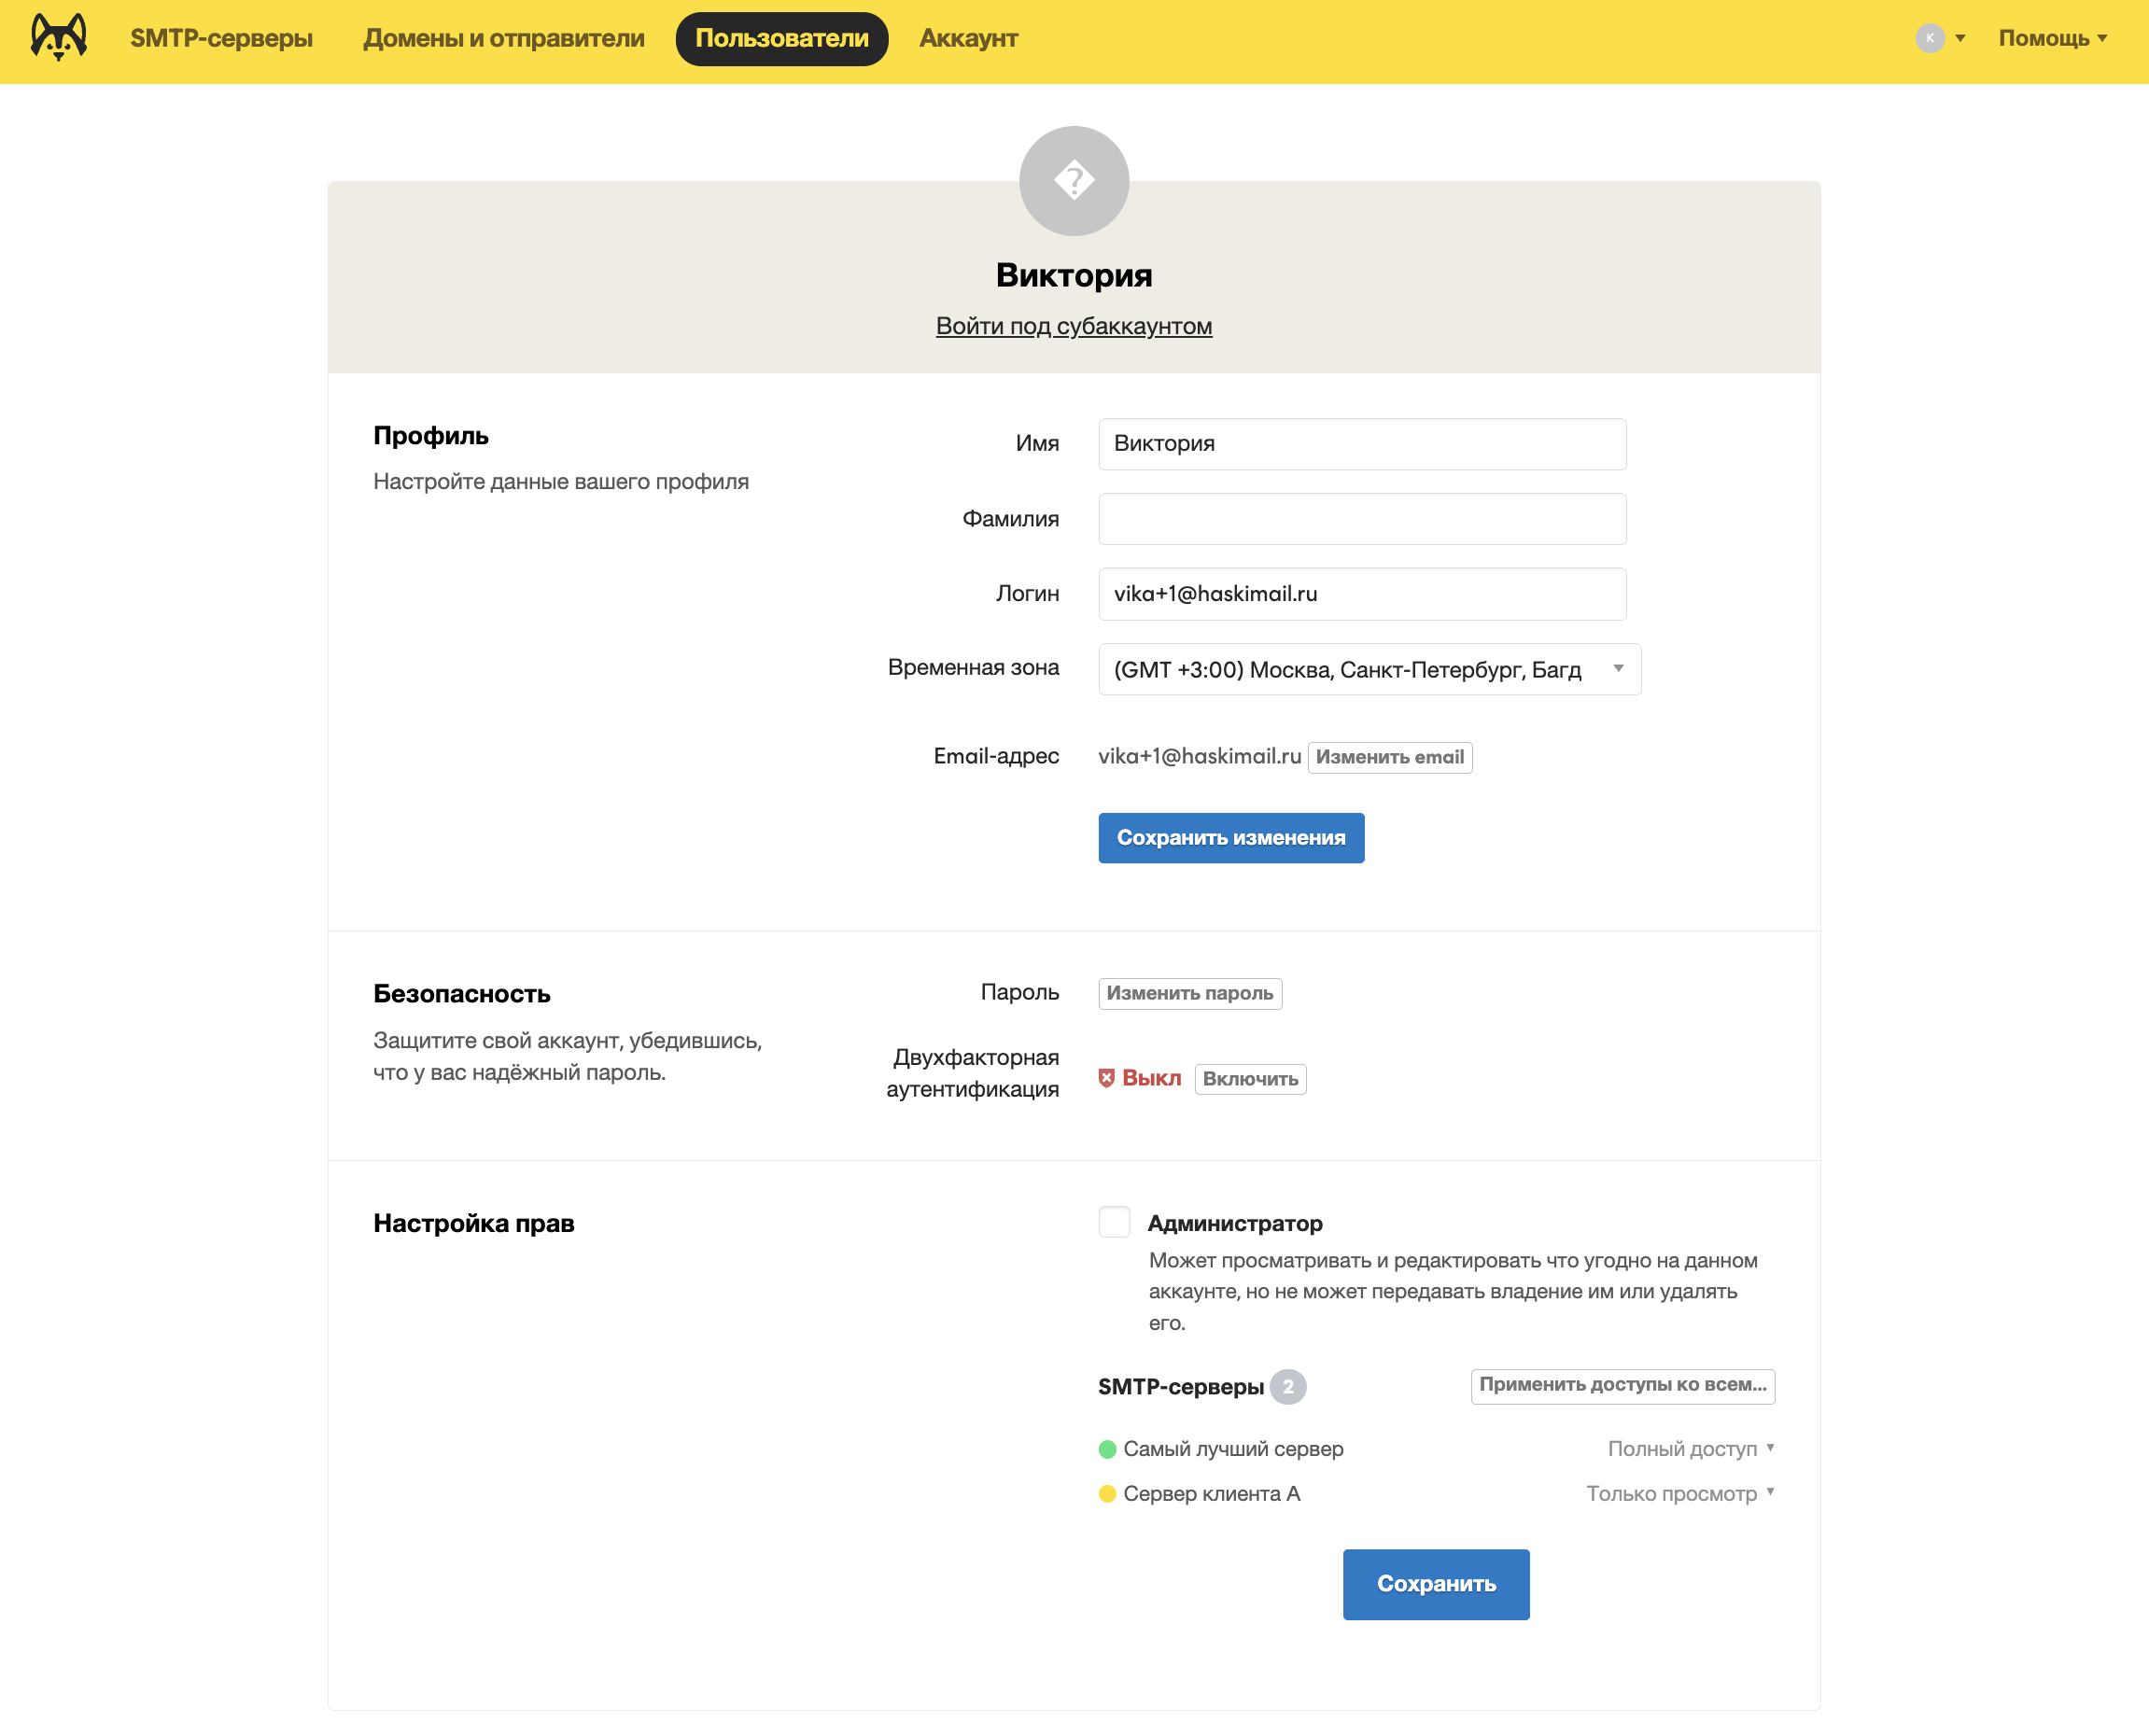Click the SMTP-серверы section heading
This screenshot has width=2149, height=1736.
click(x=1180, y=1387)
